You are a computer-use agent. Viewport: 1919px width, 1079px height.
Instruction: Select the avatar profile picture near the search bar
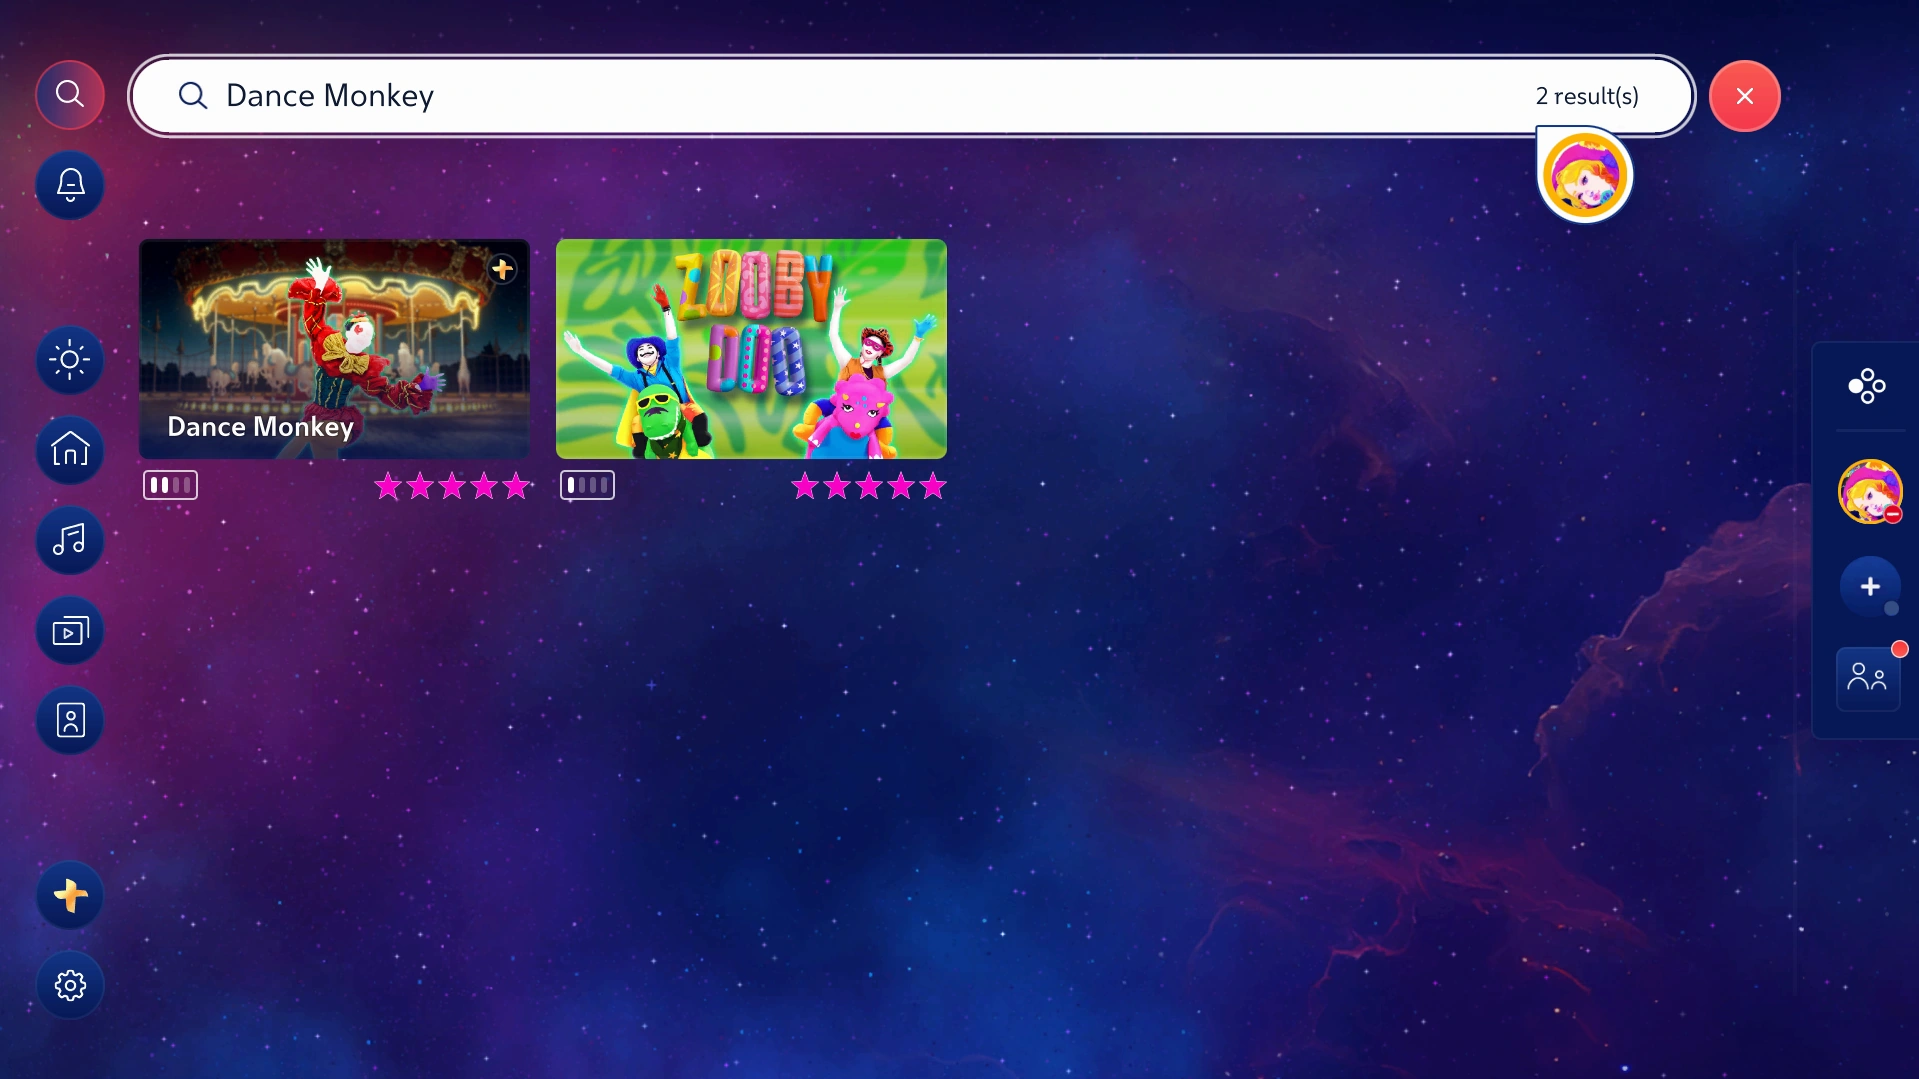1584,173
